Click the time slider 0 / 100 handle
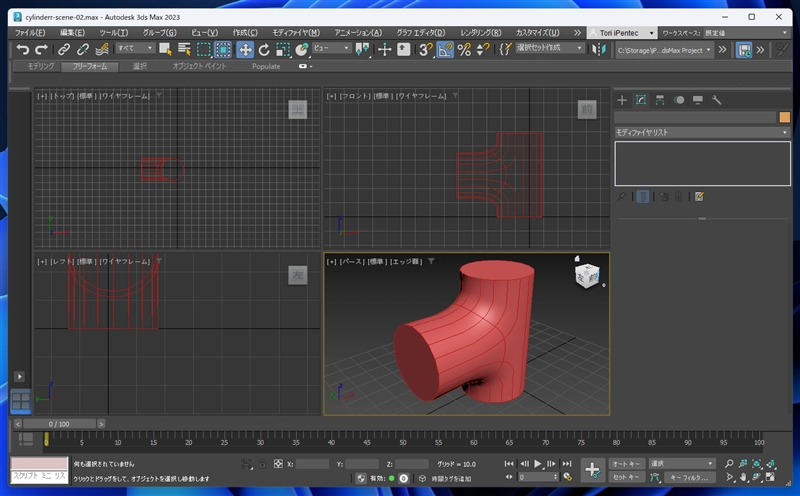The image size is (800, 496). pyautogui.click(x=59, y=424)
